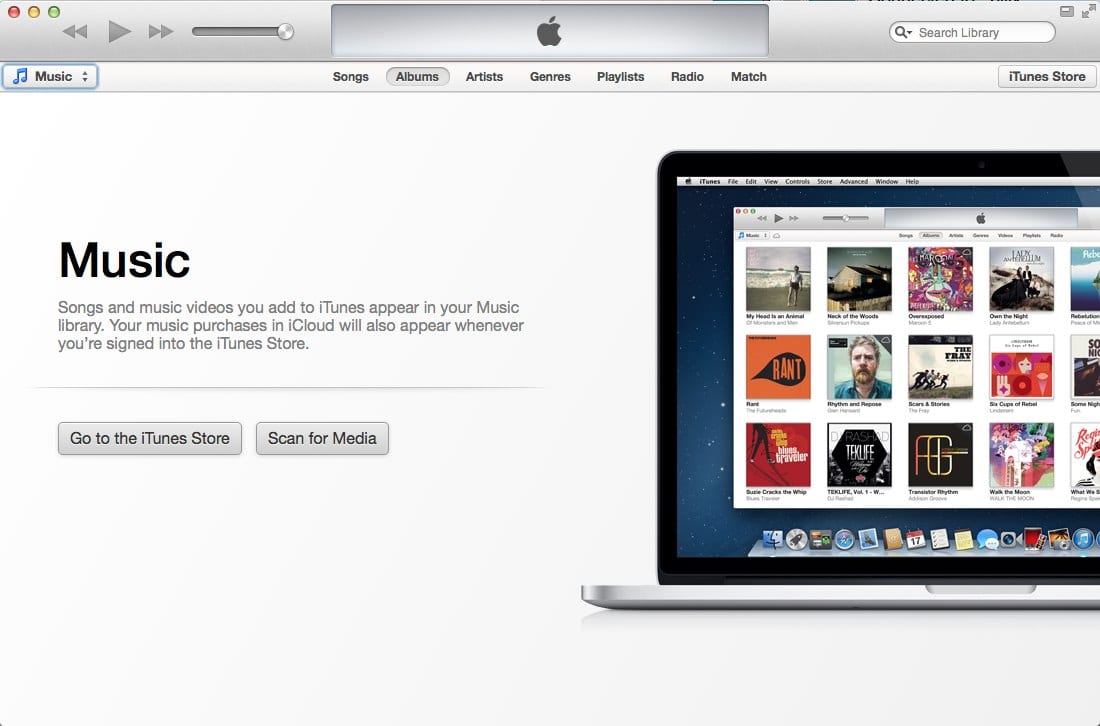Switch to the mini player
1100x726 pixels.
1066,11
